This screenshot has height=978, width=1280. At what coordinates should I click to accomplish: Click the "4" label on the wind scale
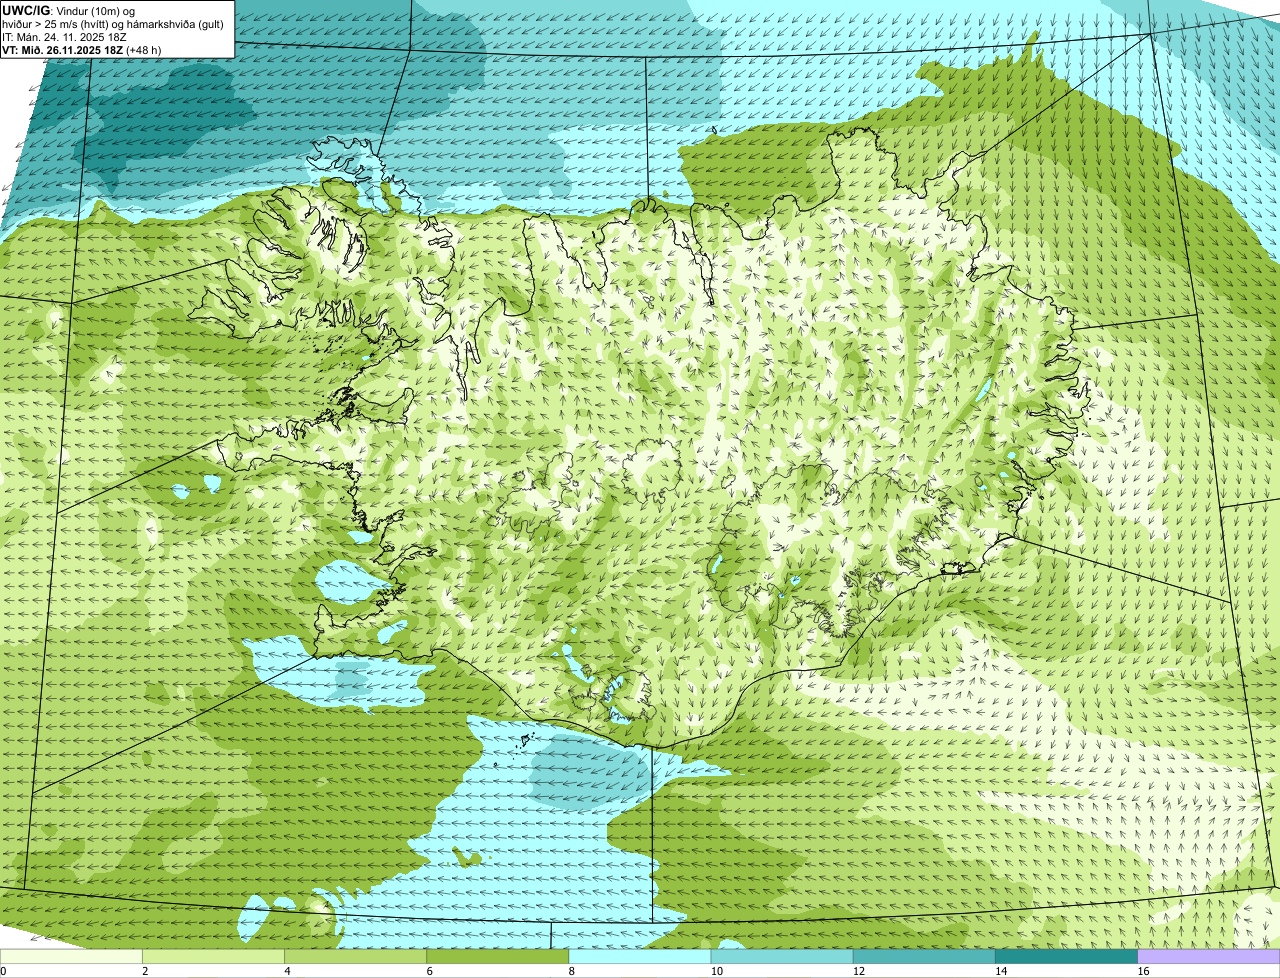(x=288, y=971)
